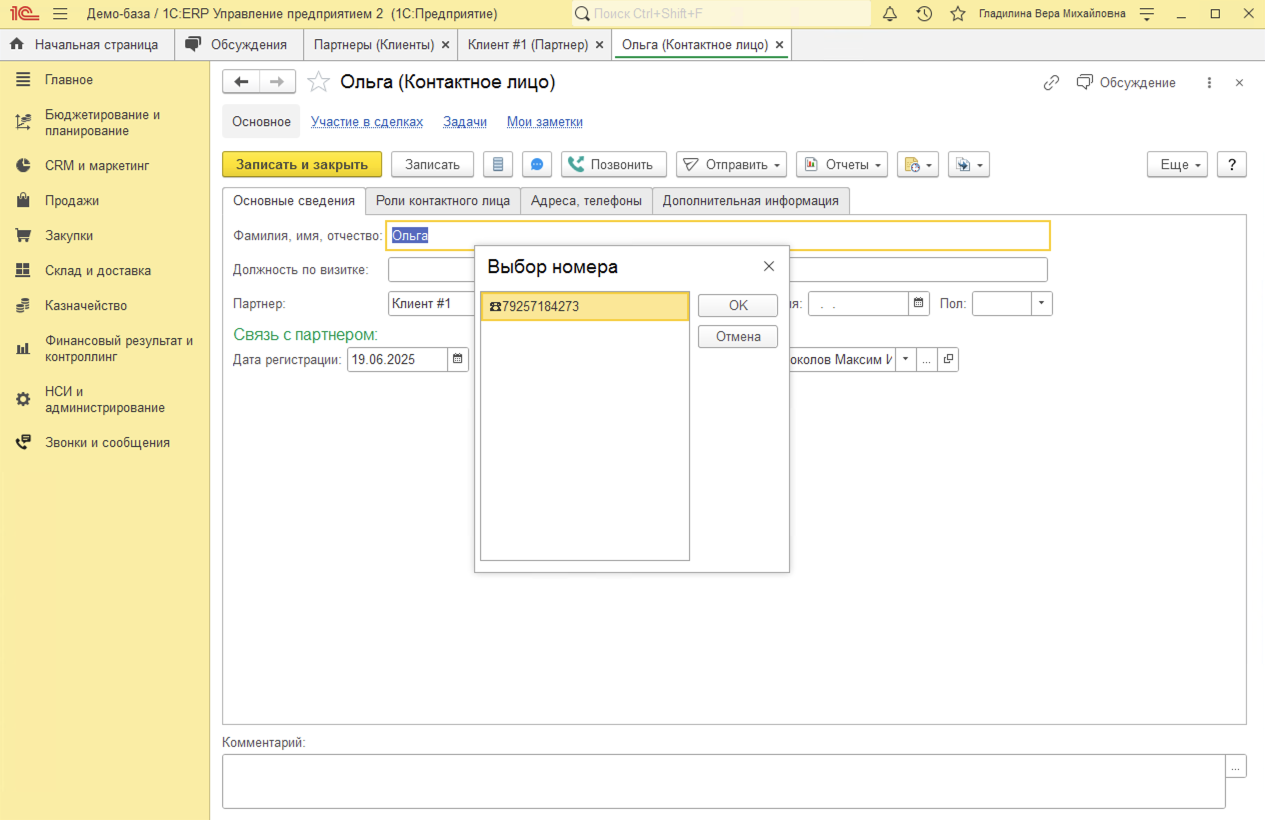Open the history clock icon

(x=924, y=14)
